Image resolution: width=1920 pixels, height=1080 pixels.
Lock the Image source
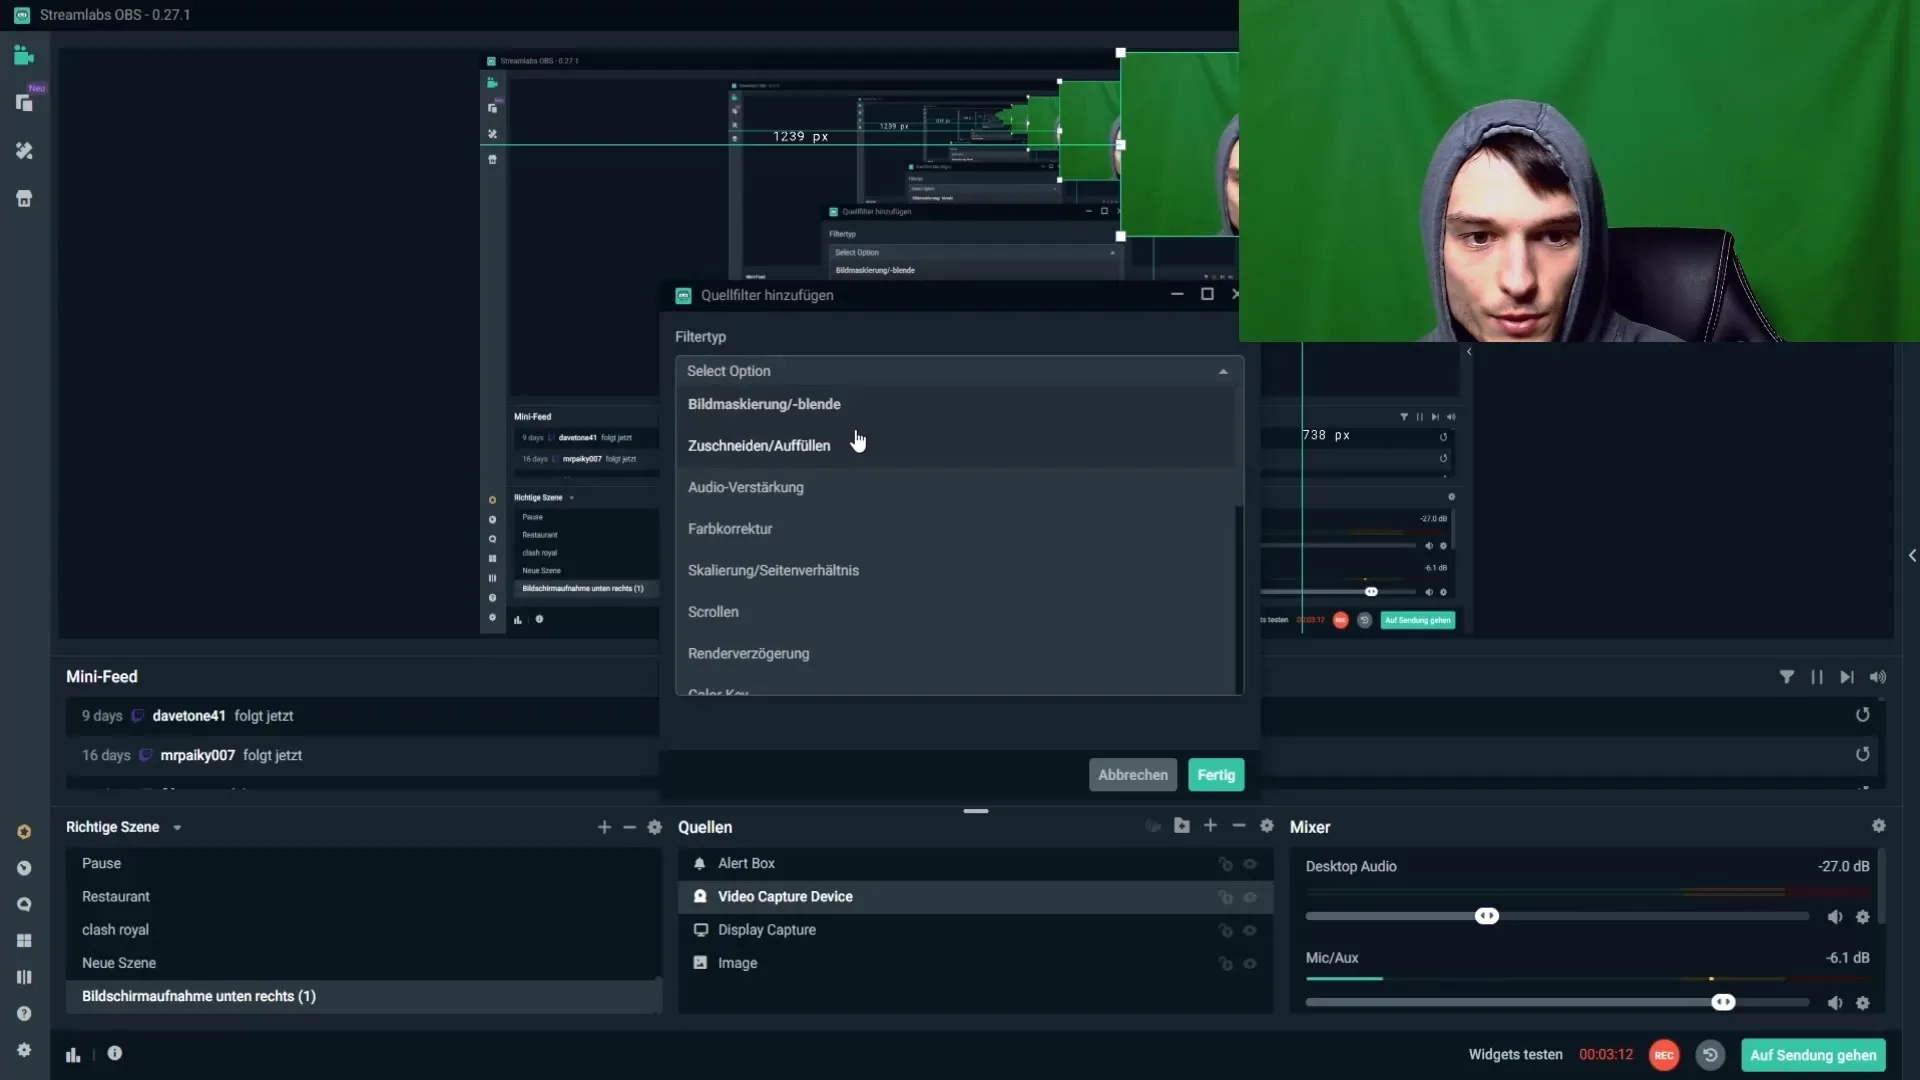pyautogui.click(x=1225, y=964)
